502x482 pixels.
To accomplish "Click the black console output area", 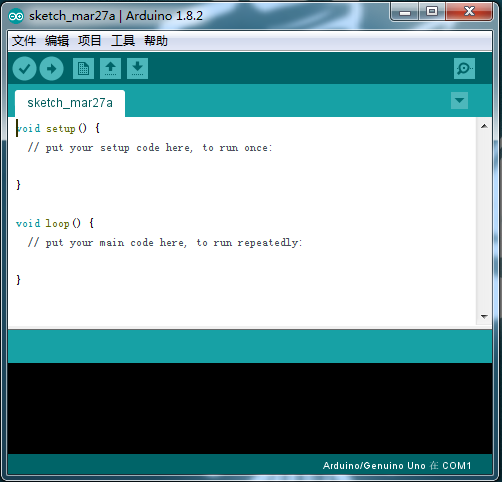I will [250, 408].
